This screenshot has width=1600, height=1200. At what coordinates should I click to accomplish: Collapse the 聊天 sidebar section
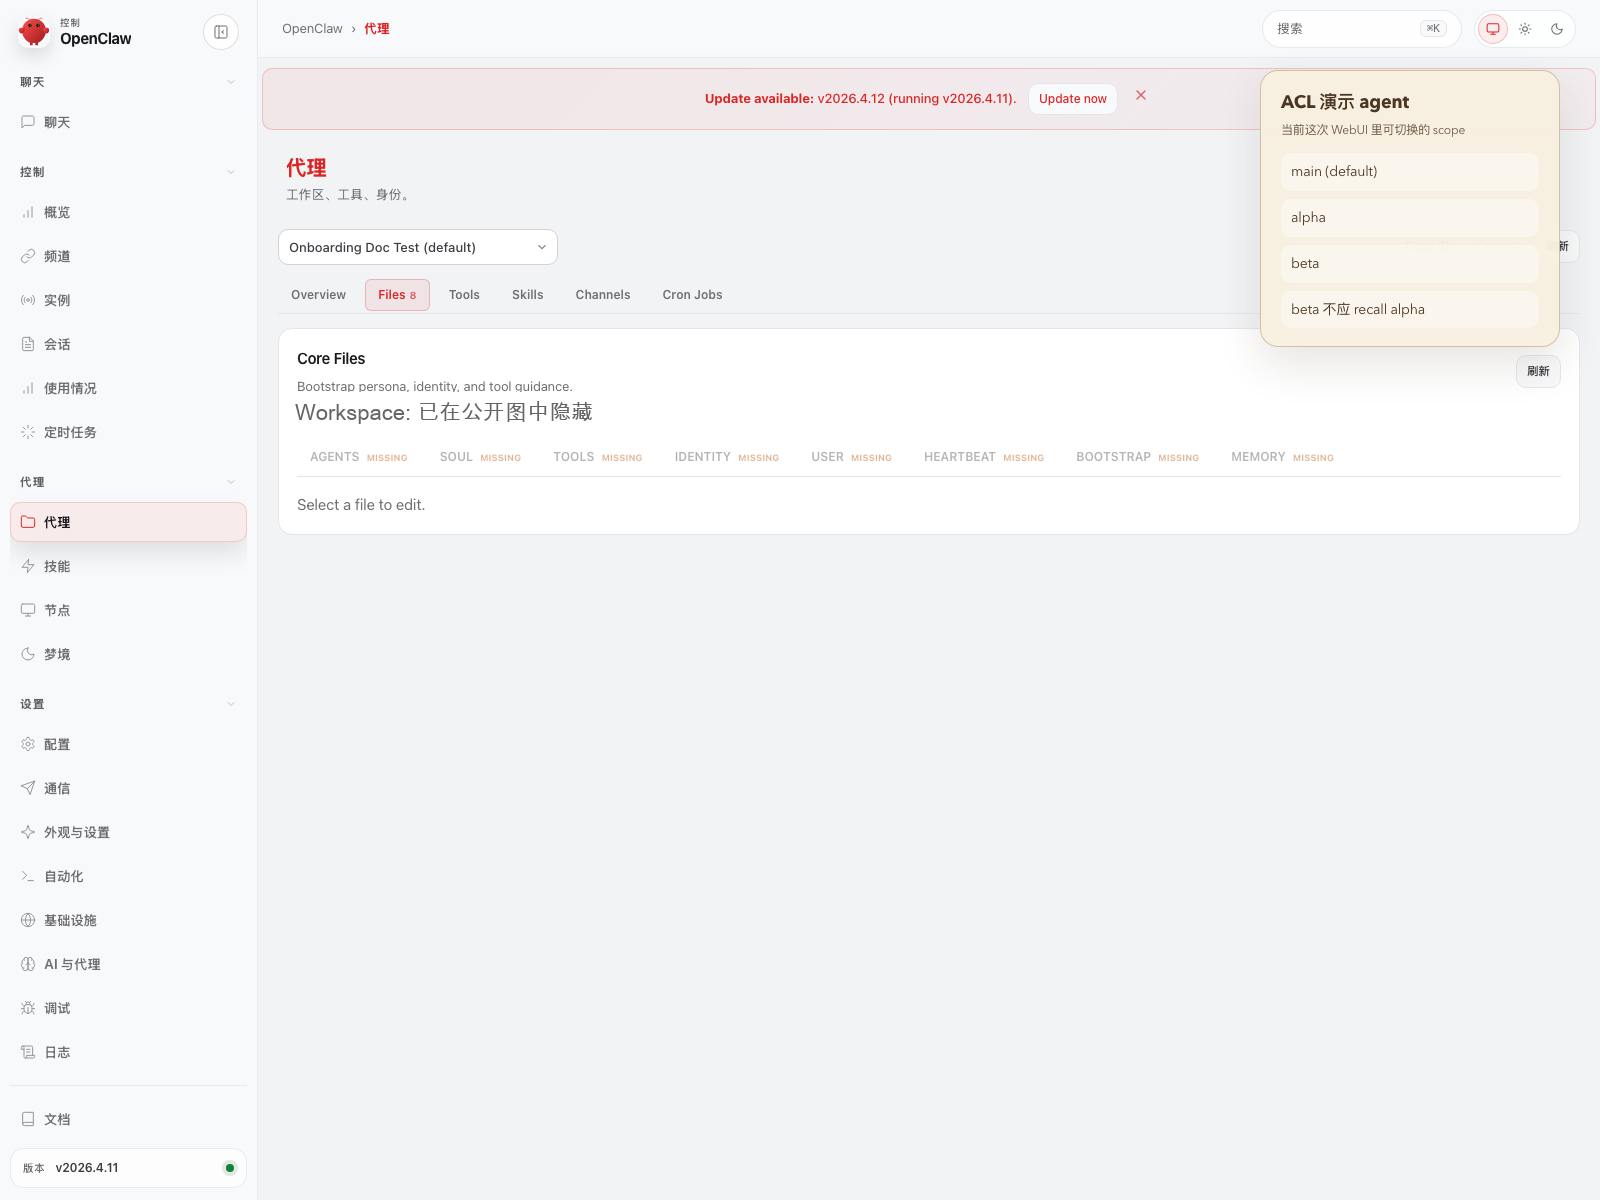(x=128, y=82)
